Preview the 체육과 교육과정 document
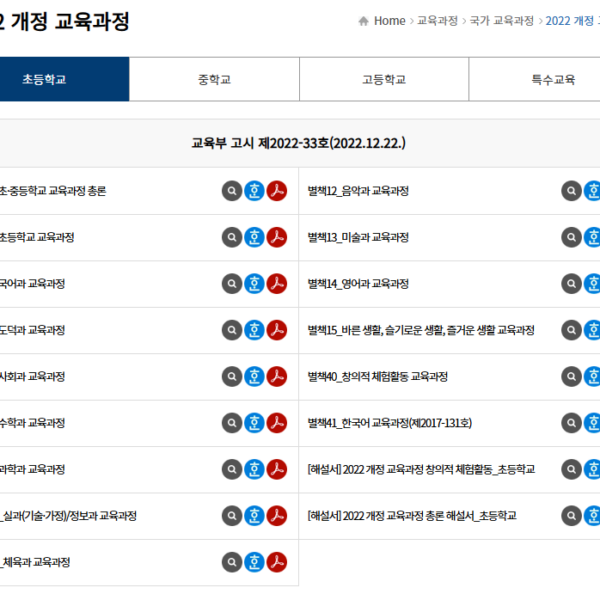This screenshot has height=600, width=600. click(x=232, y=562)
